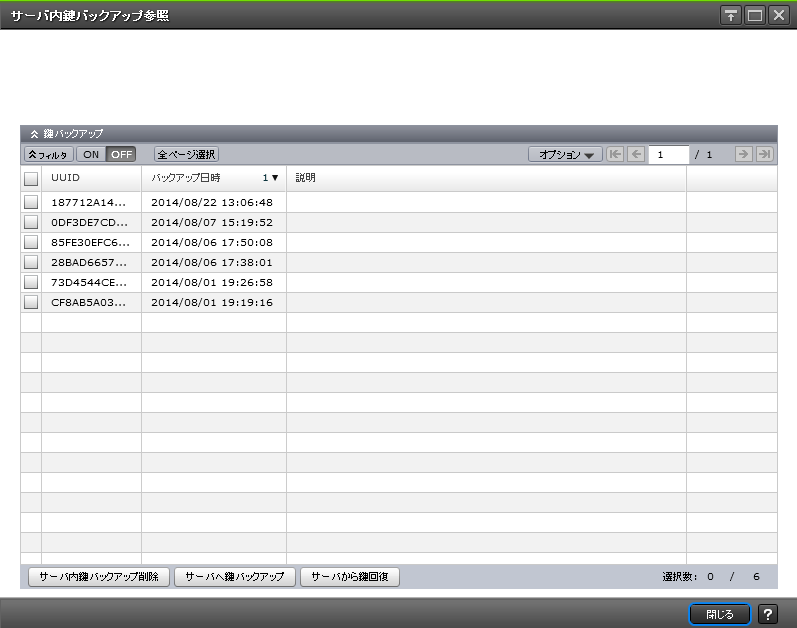797x628 pixels.
Task: Focus the page number input field
Action: point(668,154)
